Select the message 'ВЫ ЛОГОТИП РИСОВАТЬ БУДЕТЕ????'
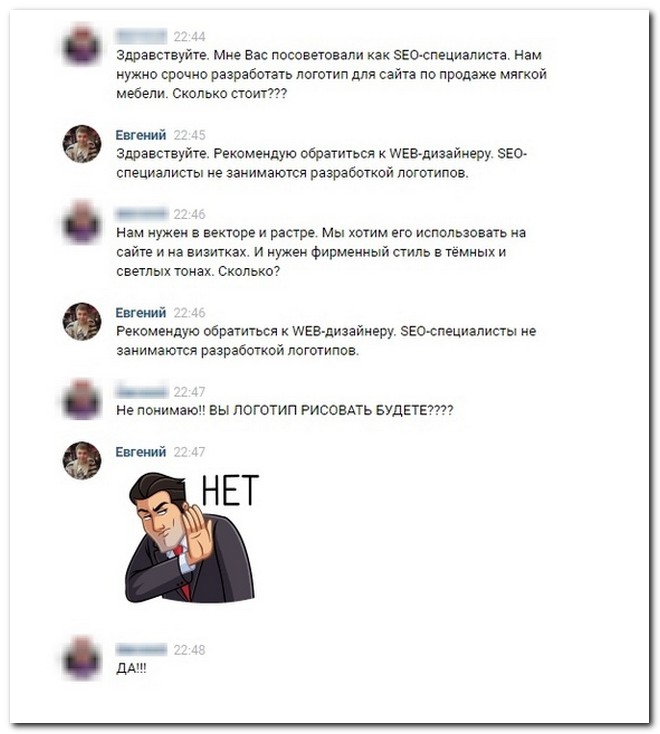This screenshot has height=734, width=660. [331, 410]
